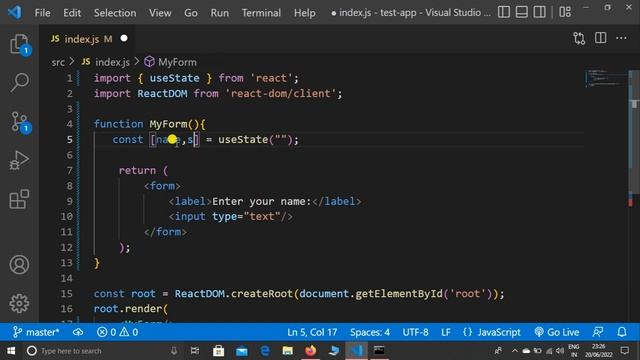The width and height of the screenshot is (640, 360).
Task: Open Edge browser from taskbar
Action: click(x=264, y=351)
